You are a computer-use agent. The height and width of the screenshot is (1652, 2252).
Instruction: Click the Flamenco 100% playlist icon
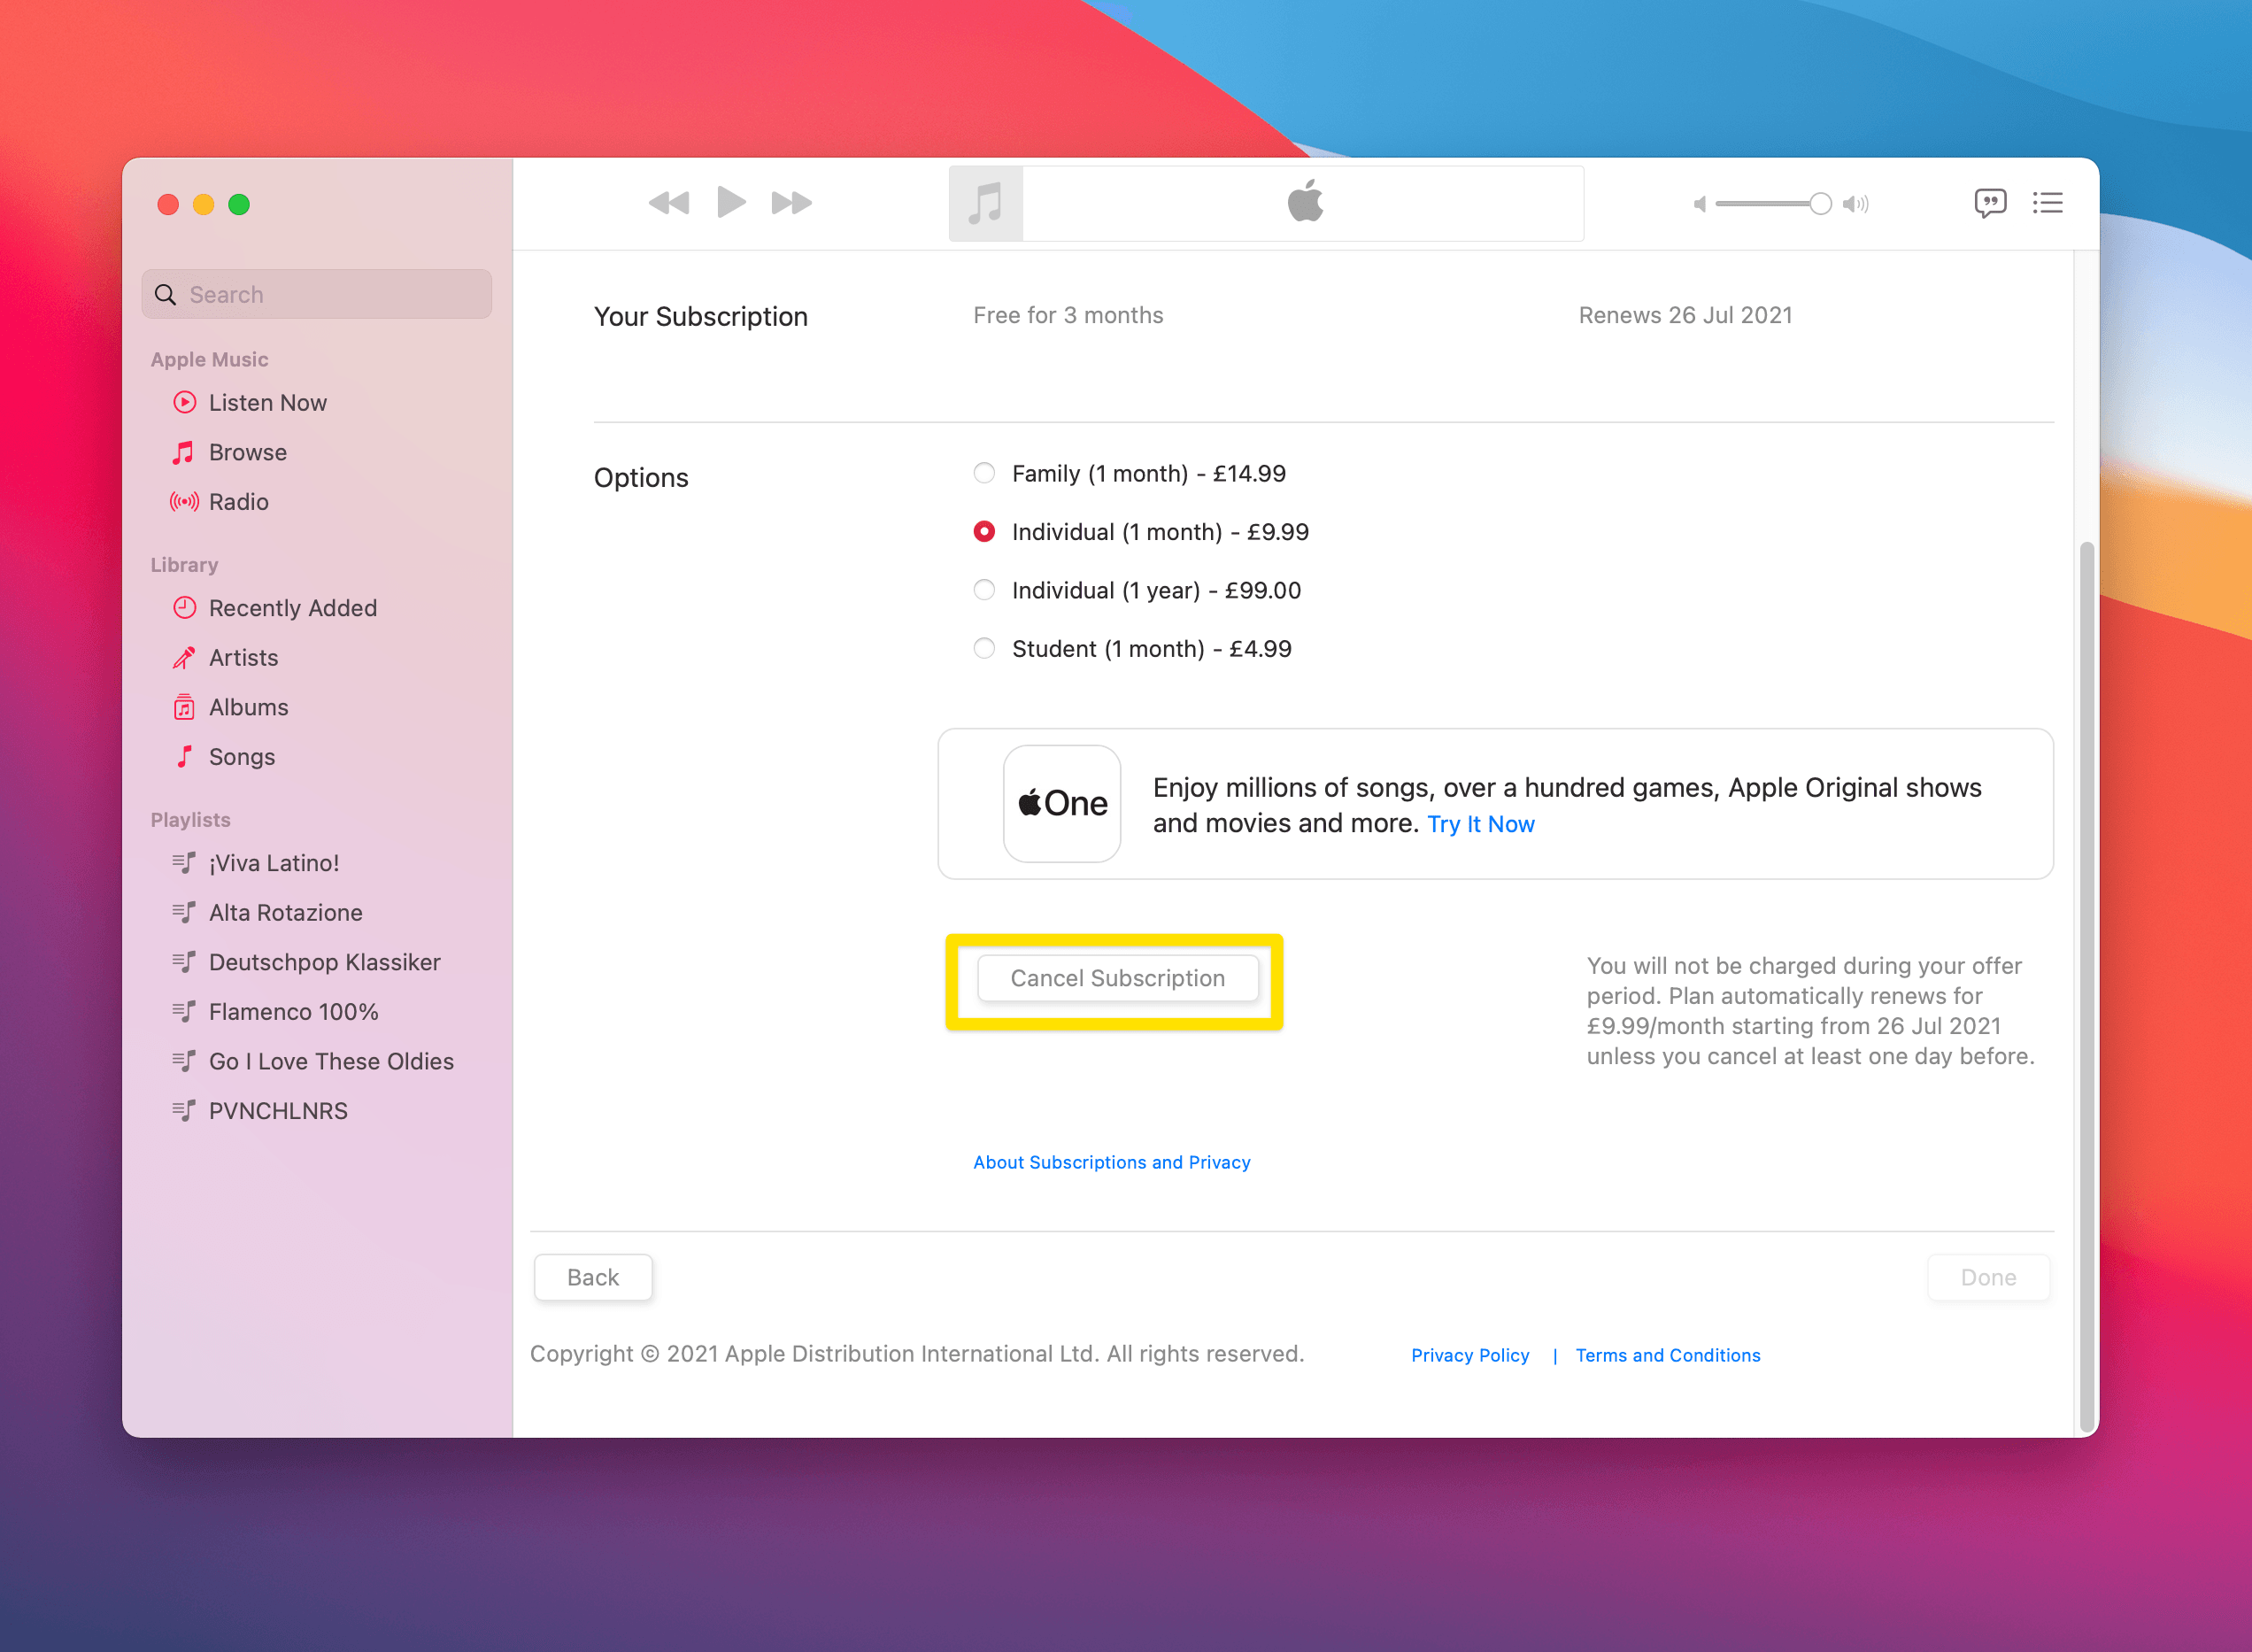coord(184,1012)
